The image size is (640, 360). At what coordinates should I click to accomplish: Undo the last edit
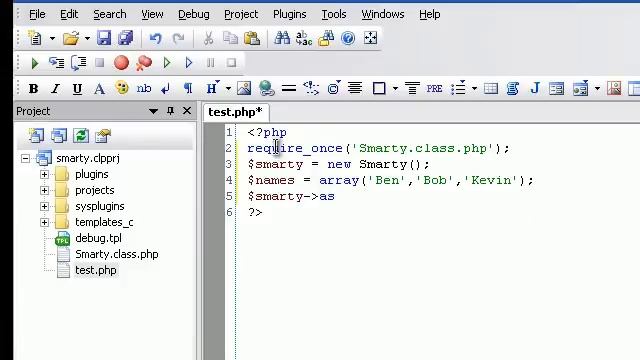[x=156, y=39]
